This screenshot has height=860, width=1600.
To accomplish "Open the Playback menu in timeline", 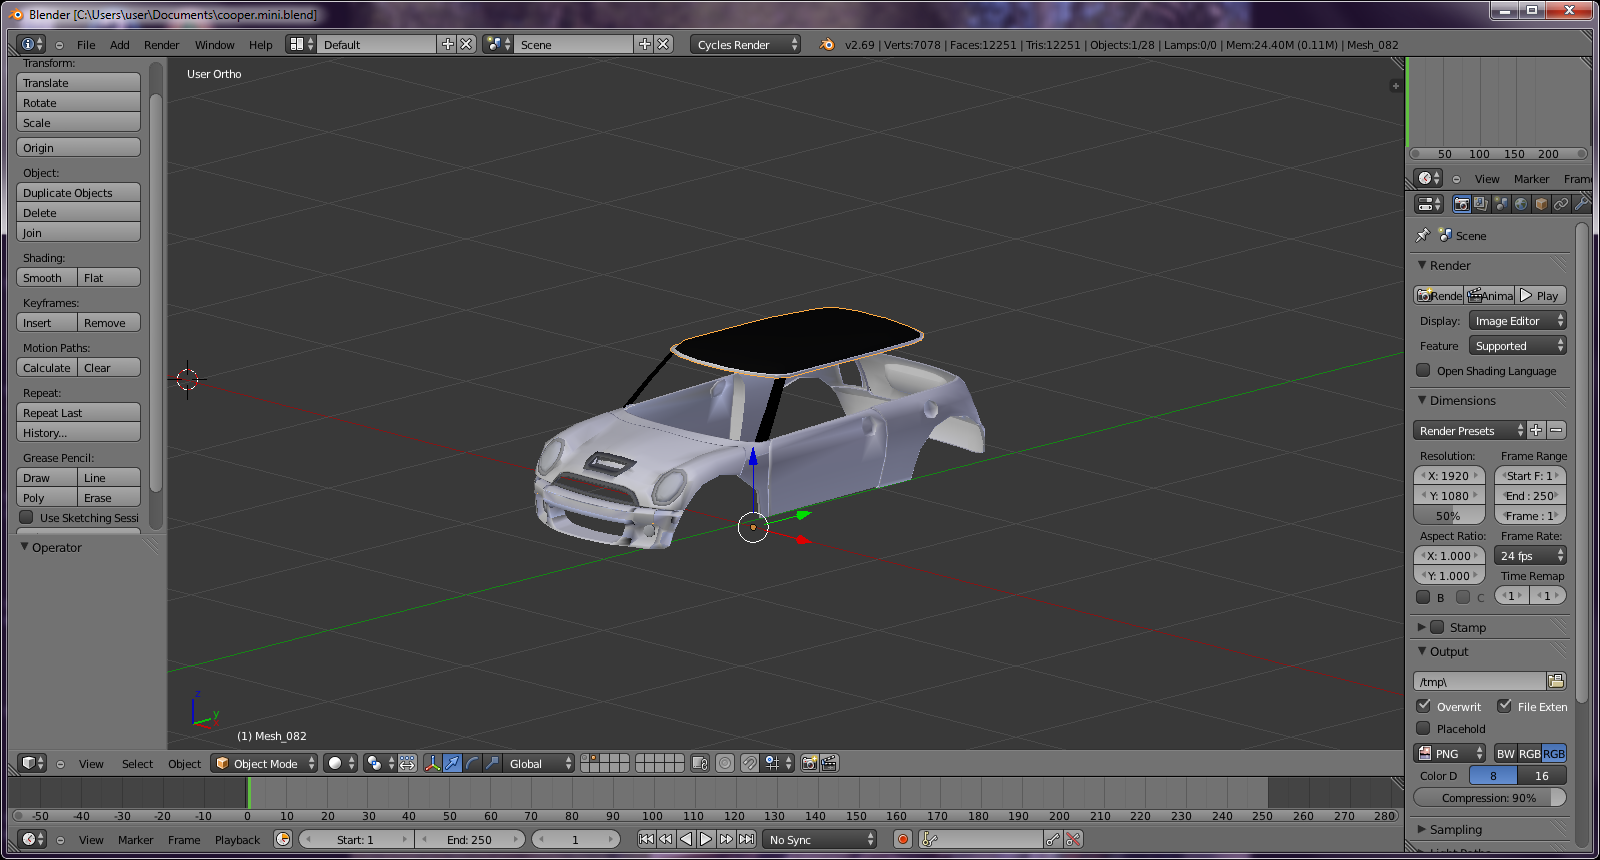I will (237, 839).
